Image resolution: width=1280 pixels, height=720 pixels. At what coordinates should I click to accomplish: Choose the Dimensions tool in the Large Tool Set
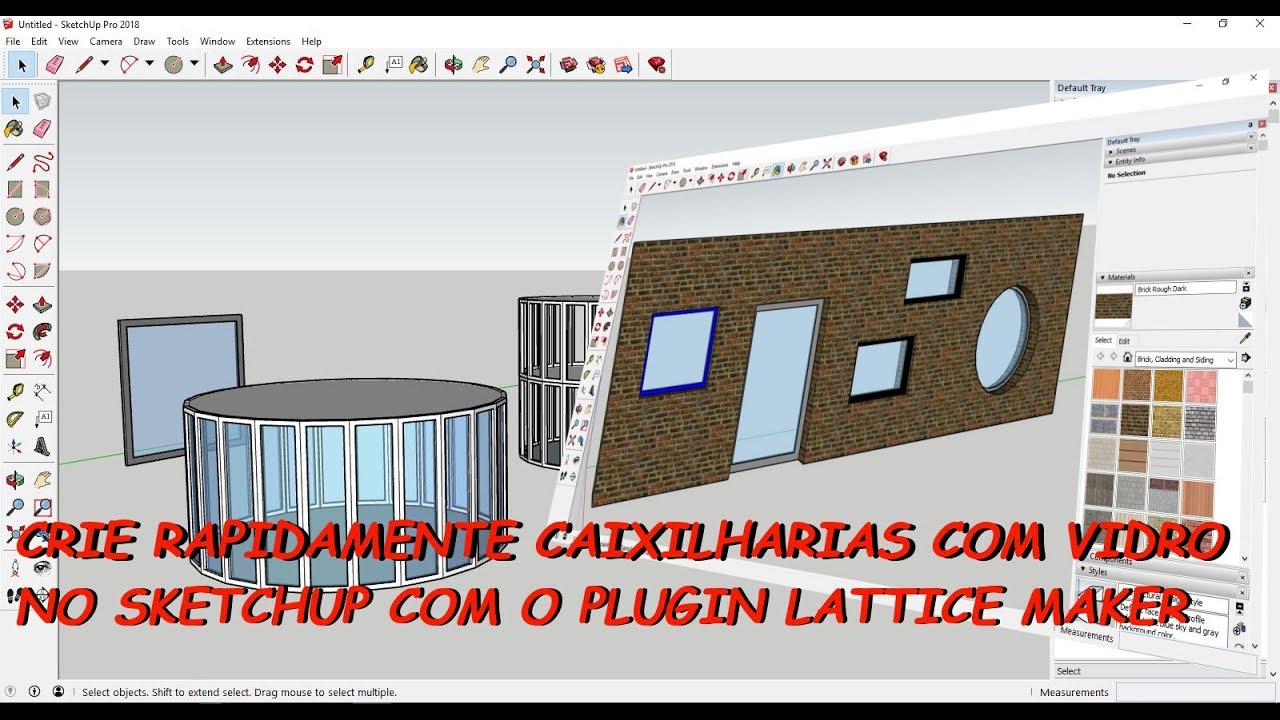[42, 391]
